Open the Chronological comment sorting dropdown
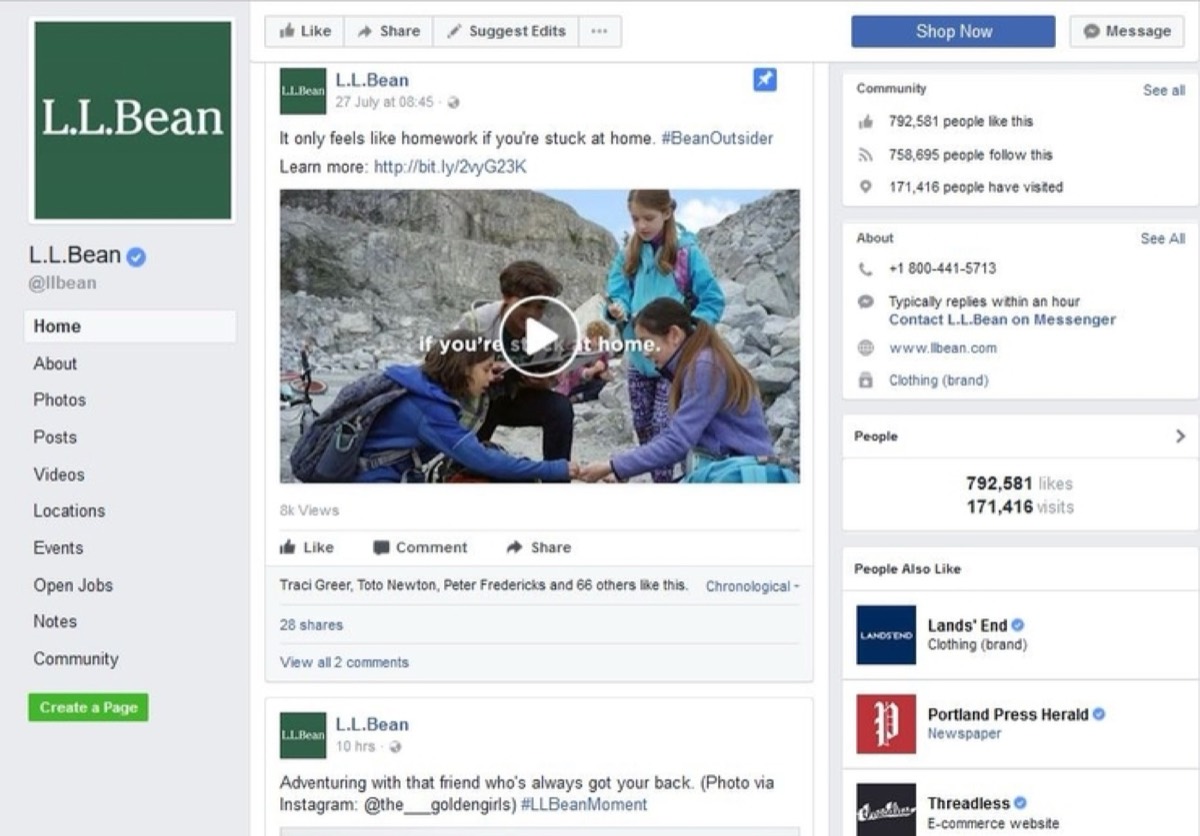Screen dimensions: 1200x836 [751, 587]
